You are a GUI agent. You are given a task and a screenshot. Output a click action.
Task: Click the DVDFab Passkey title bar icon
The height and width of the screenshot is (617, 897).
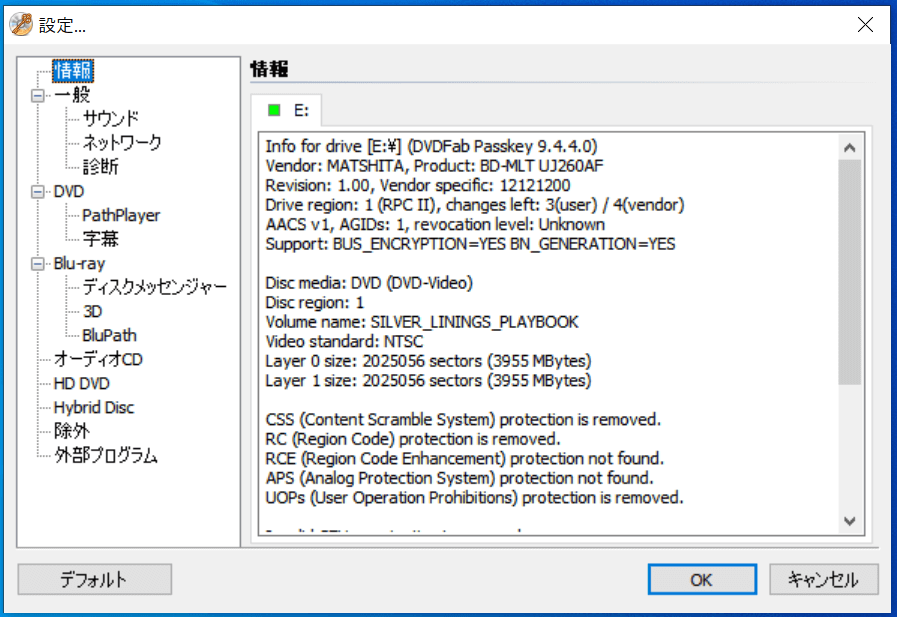[x=20, y=25]
